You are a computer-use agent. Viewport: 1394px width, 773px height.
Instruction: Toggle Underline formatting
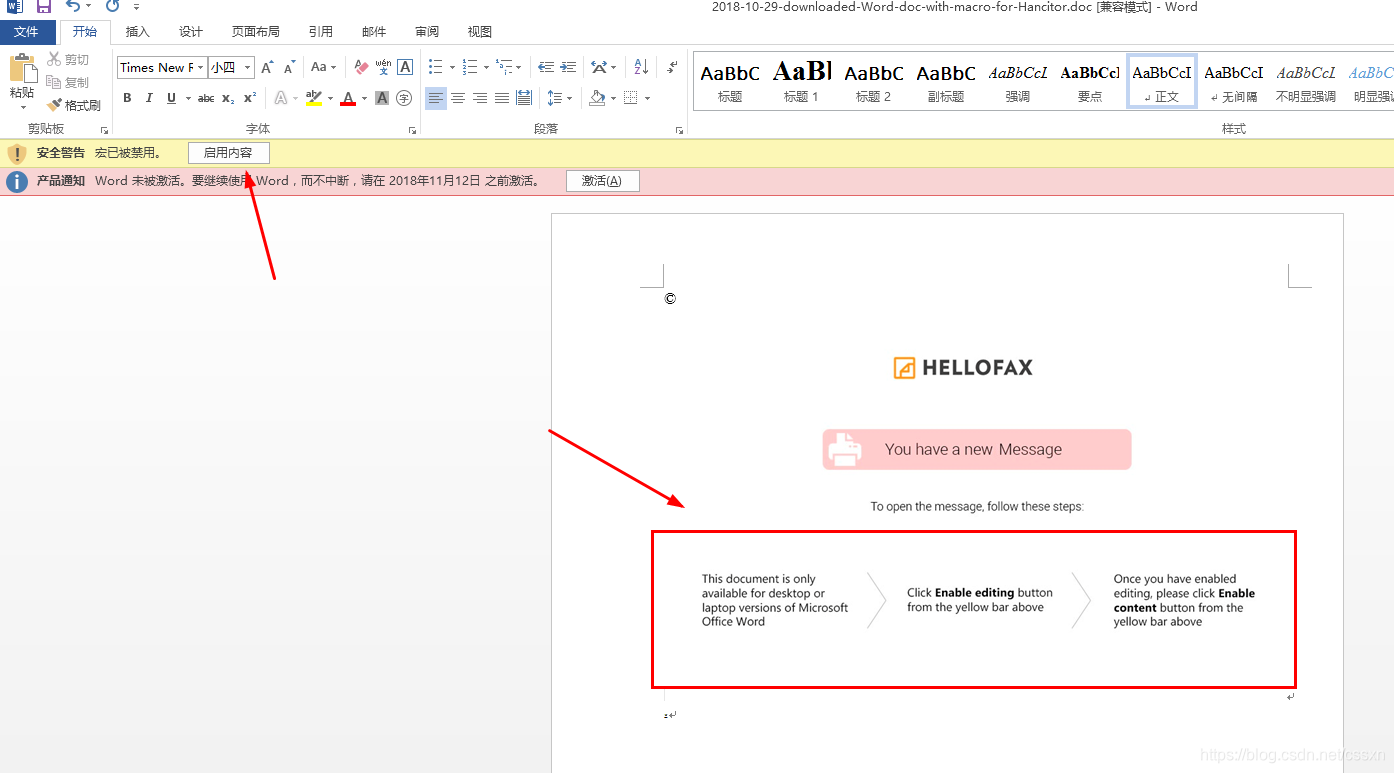tap(171, 98)
